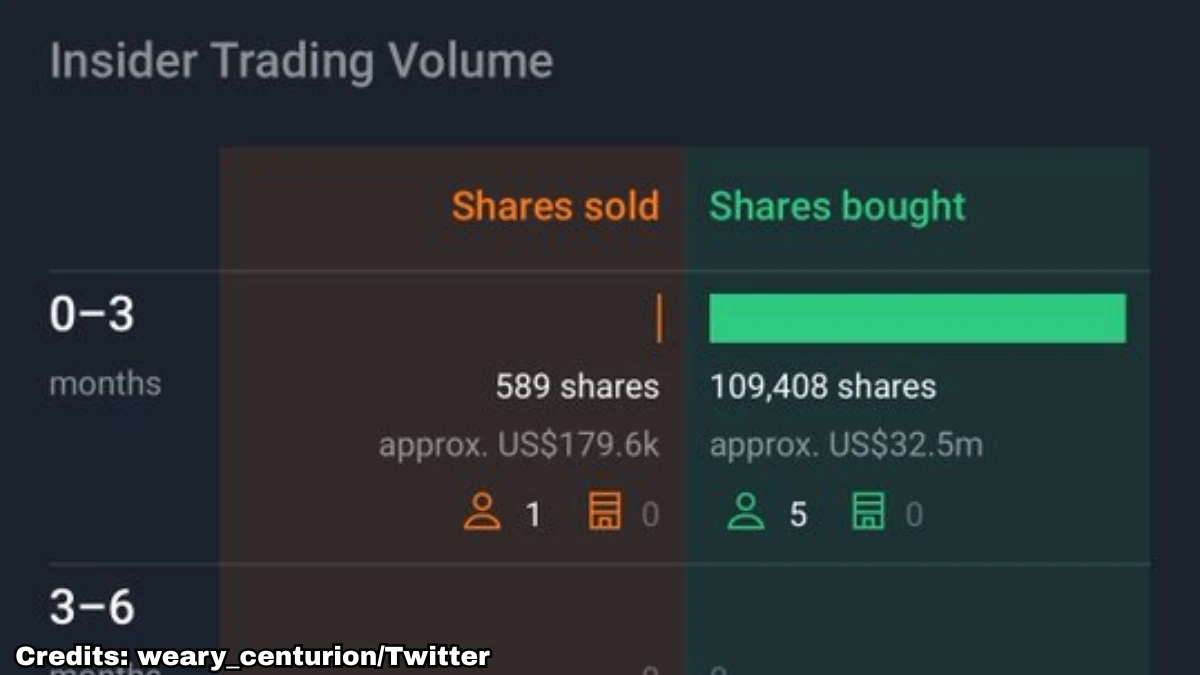Click the orange person icon under shares sold

coord(482,514)
